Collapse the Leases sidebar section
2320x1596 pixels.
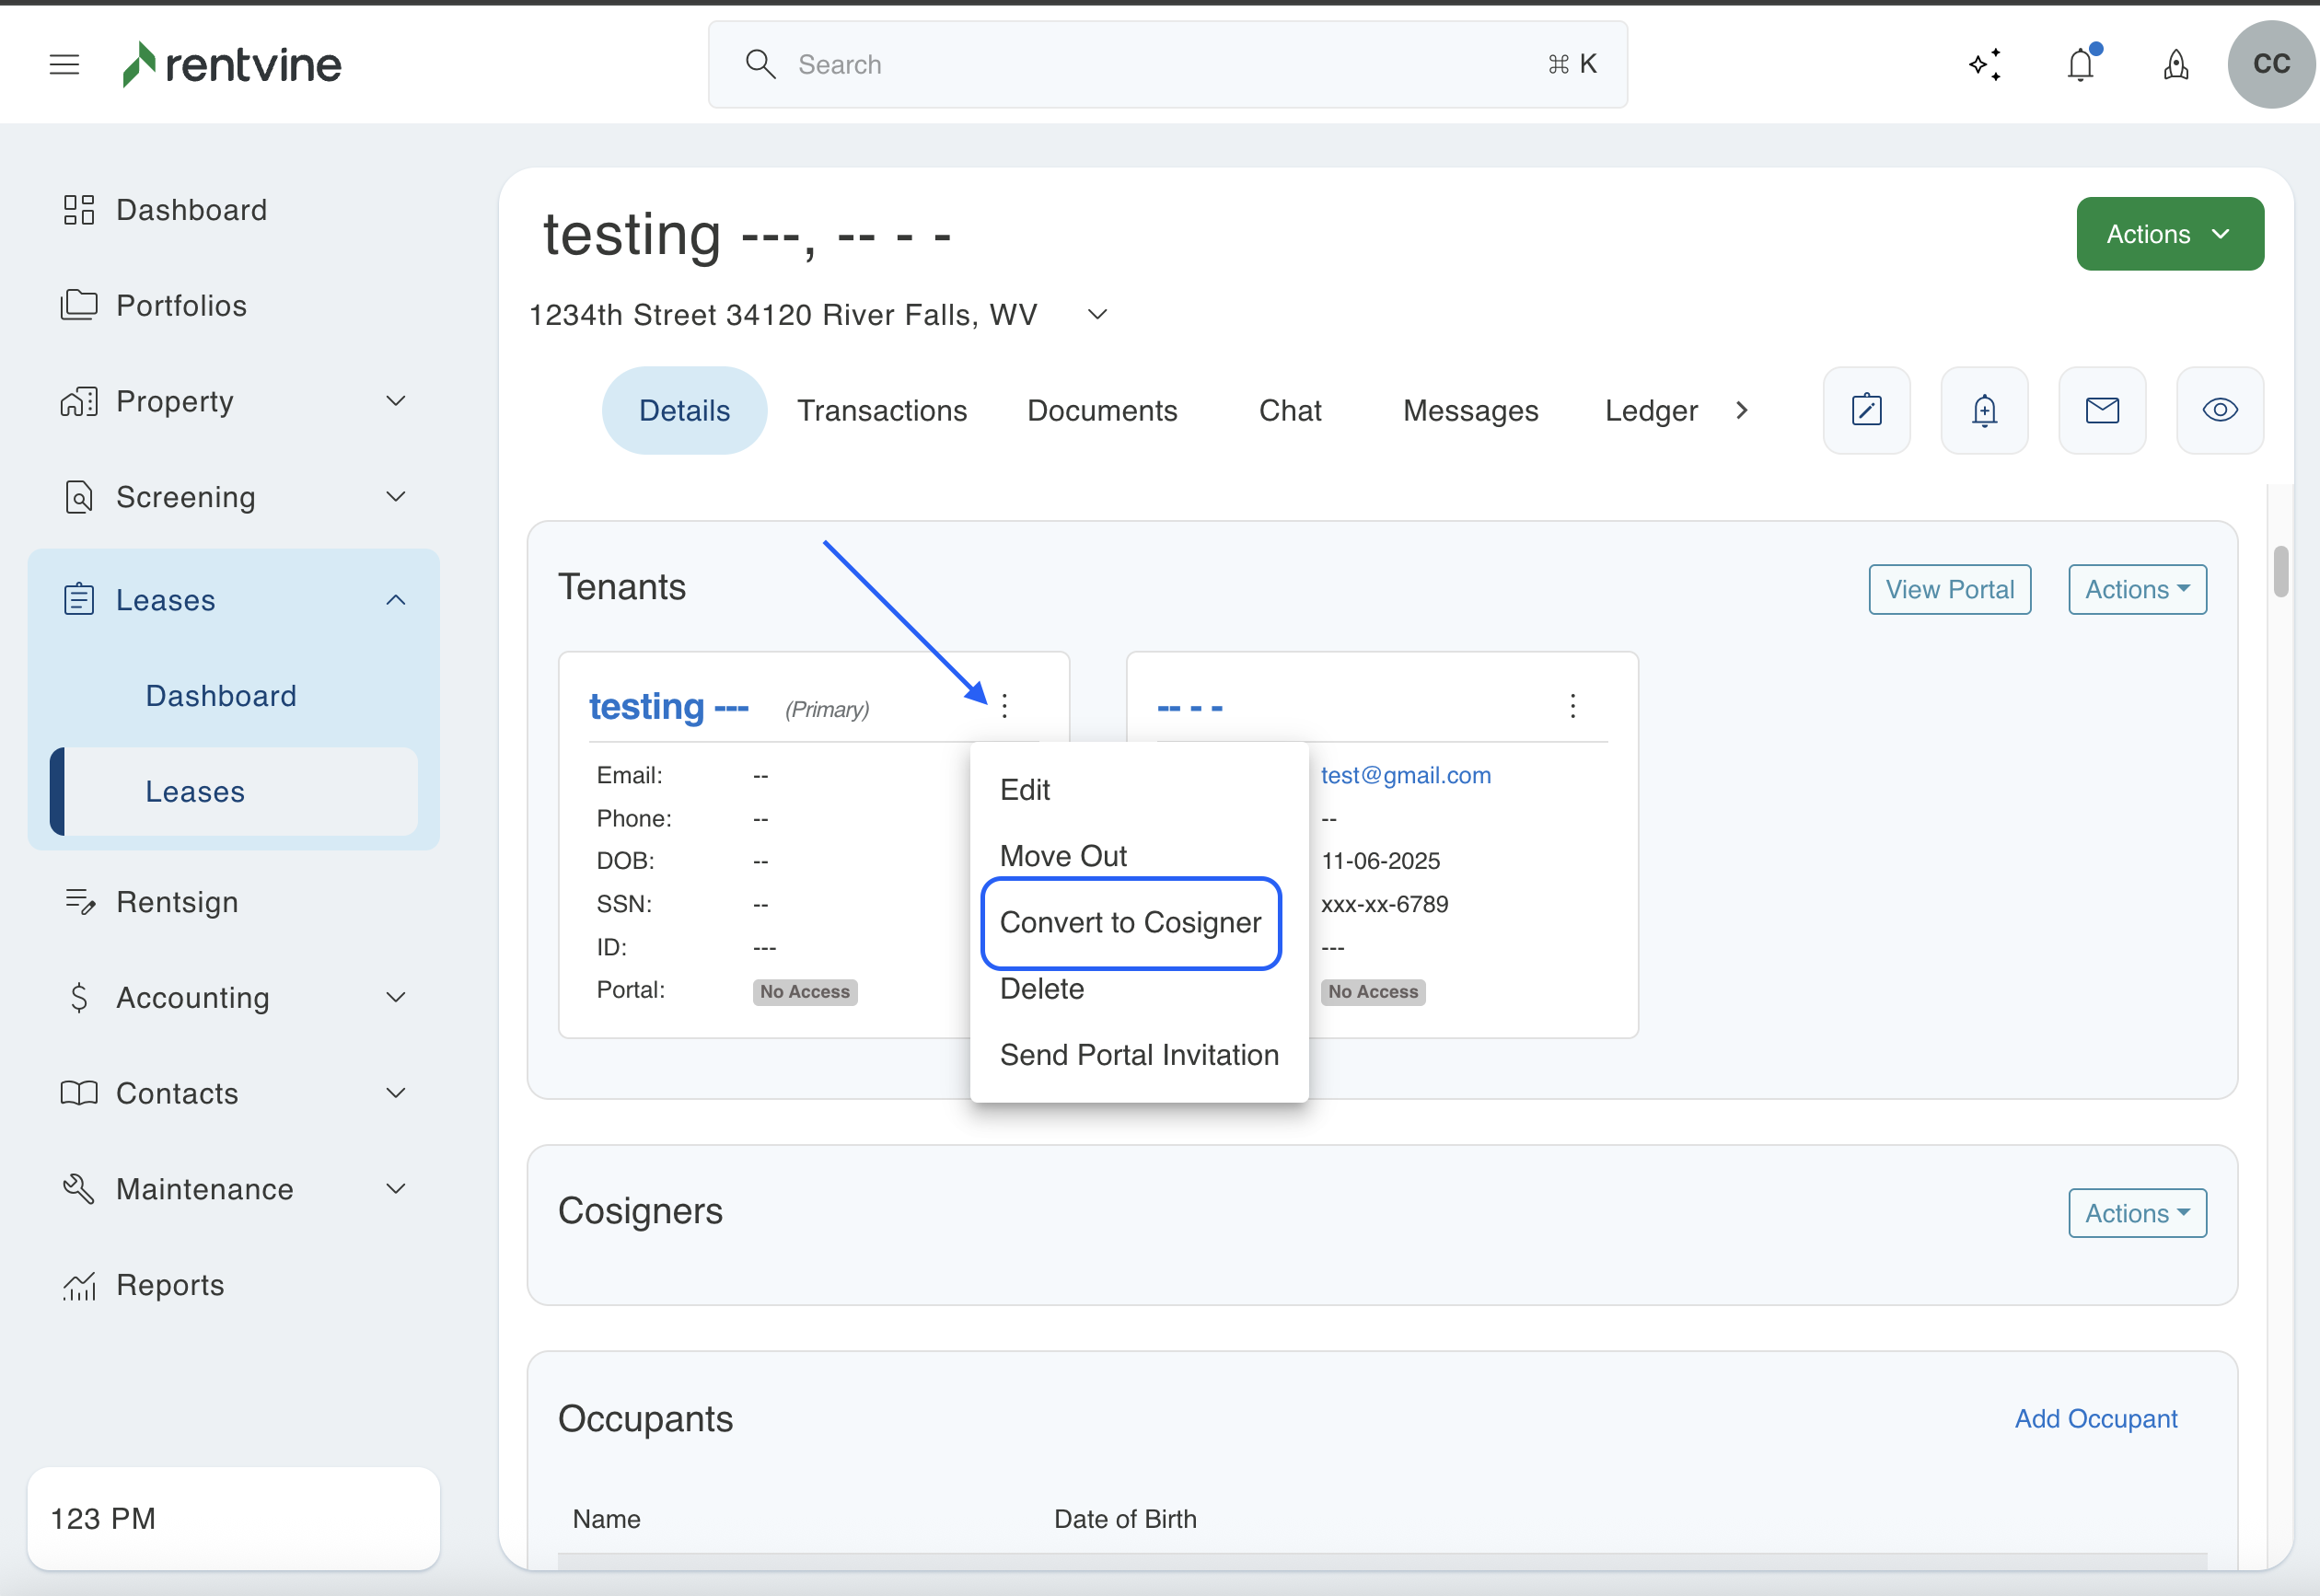click(396, 600)
